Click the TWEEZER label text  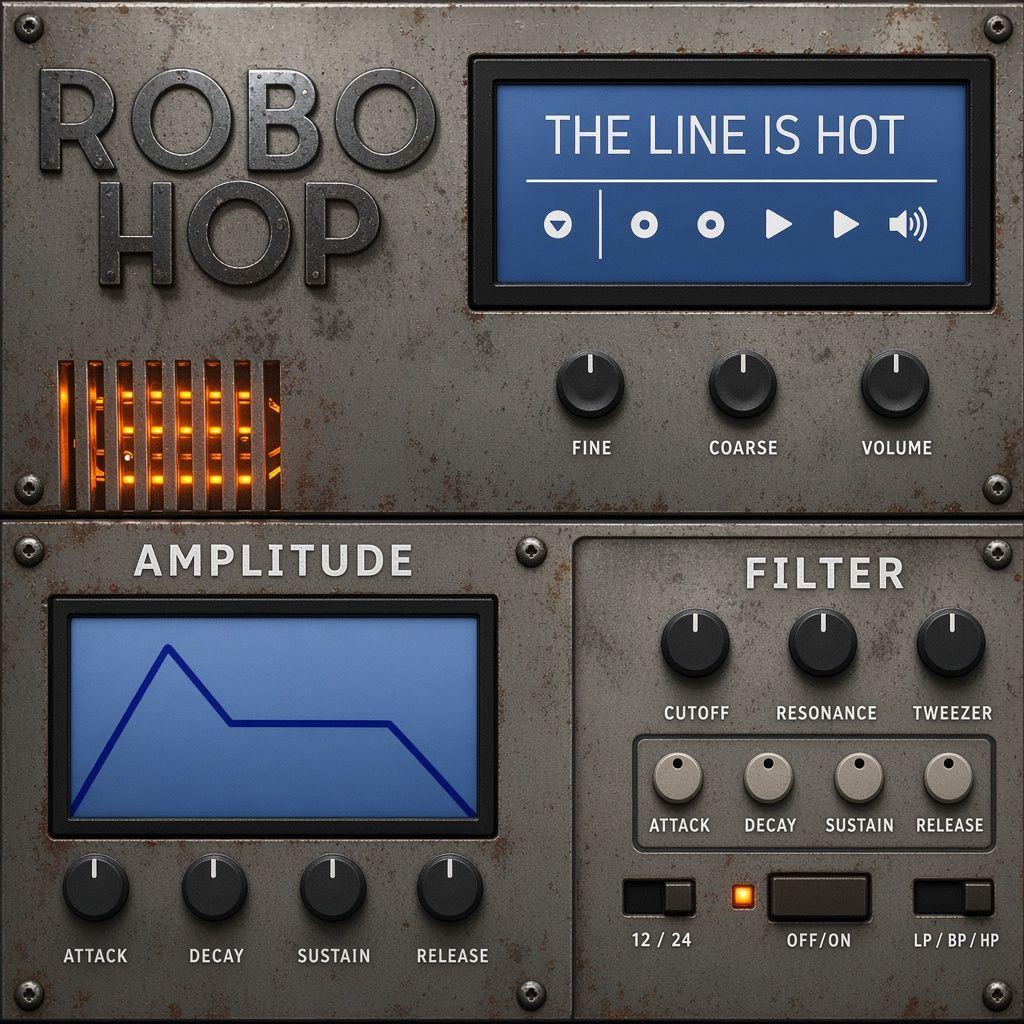pos(952,713)
